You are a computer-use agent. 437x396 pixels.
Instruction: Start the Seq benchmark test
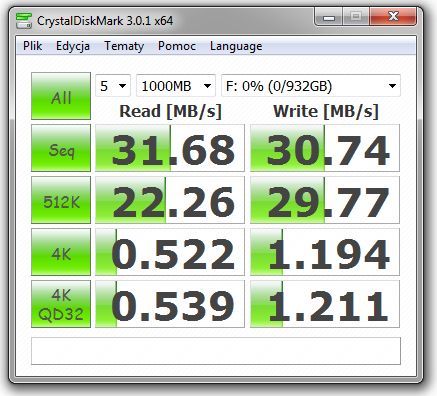point(61,148)
